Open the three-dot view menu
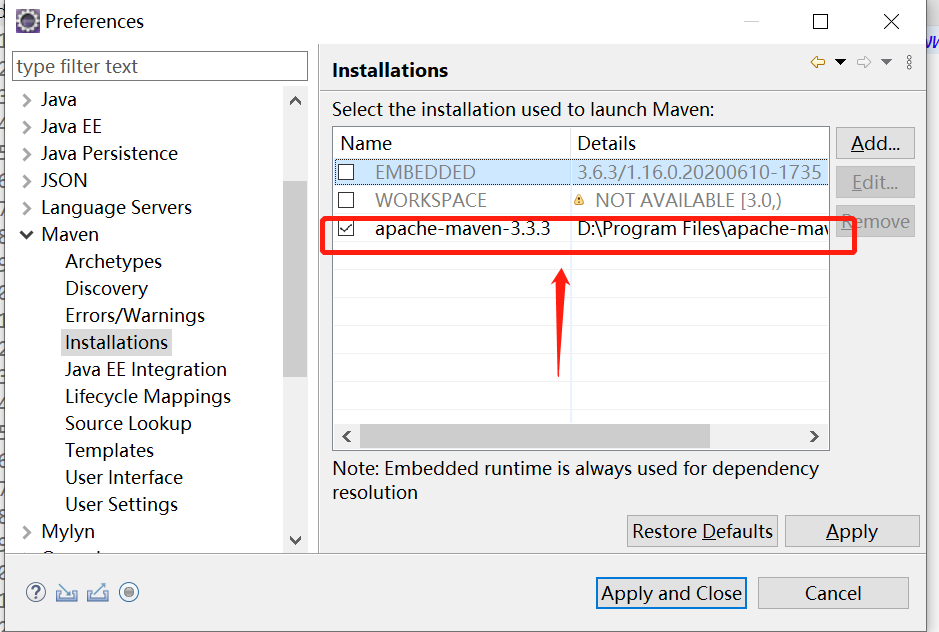Image resolution: width=939 pixels, height=632 pixels. click(x=909, y=62)
